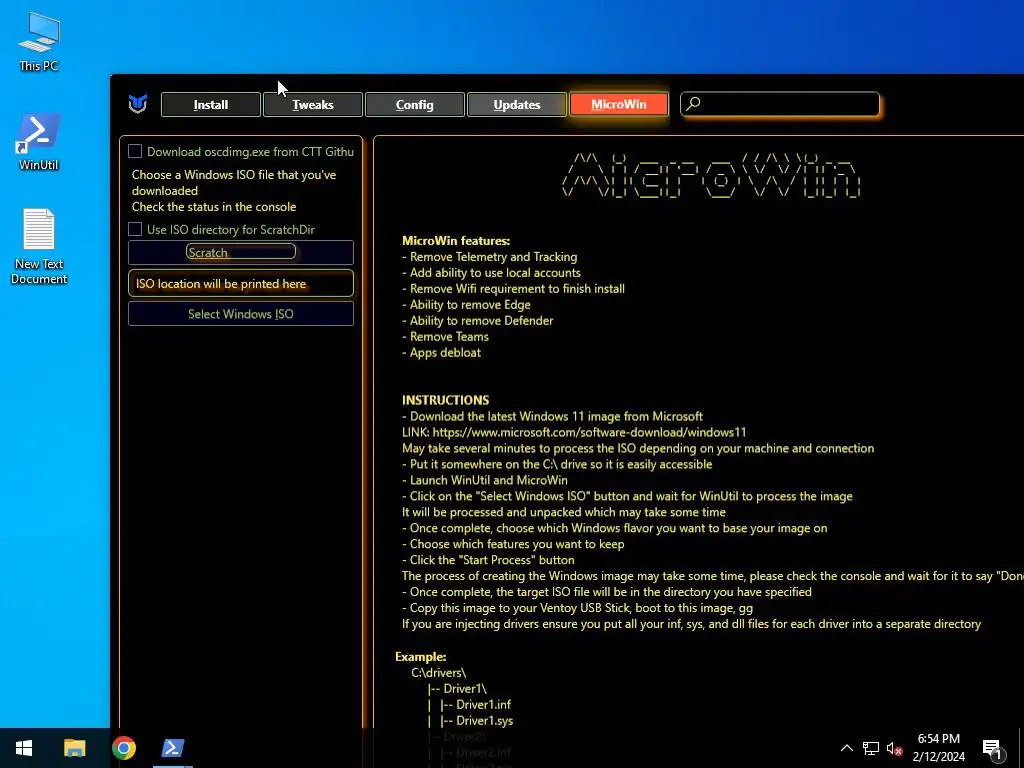
Task: Launch Google Chrome from taskbar
Action: 123,748
